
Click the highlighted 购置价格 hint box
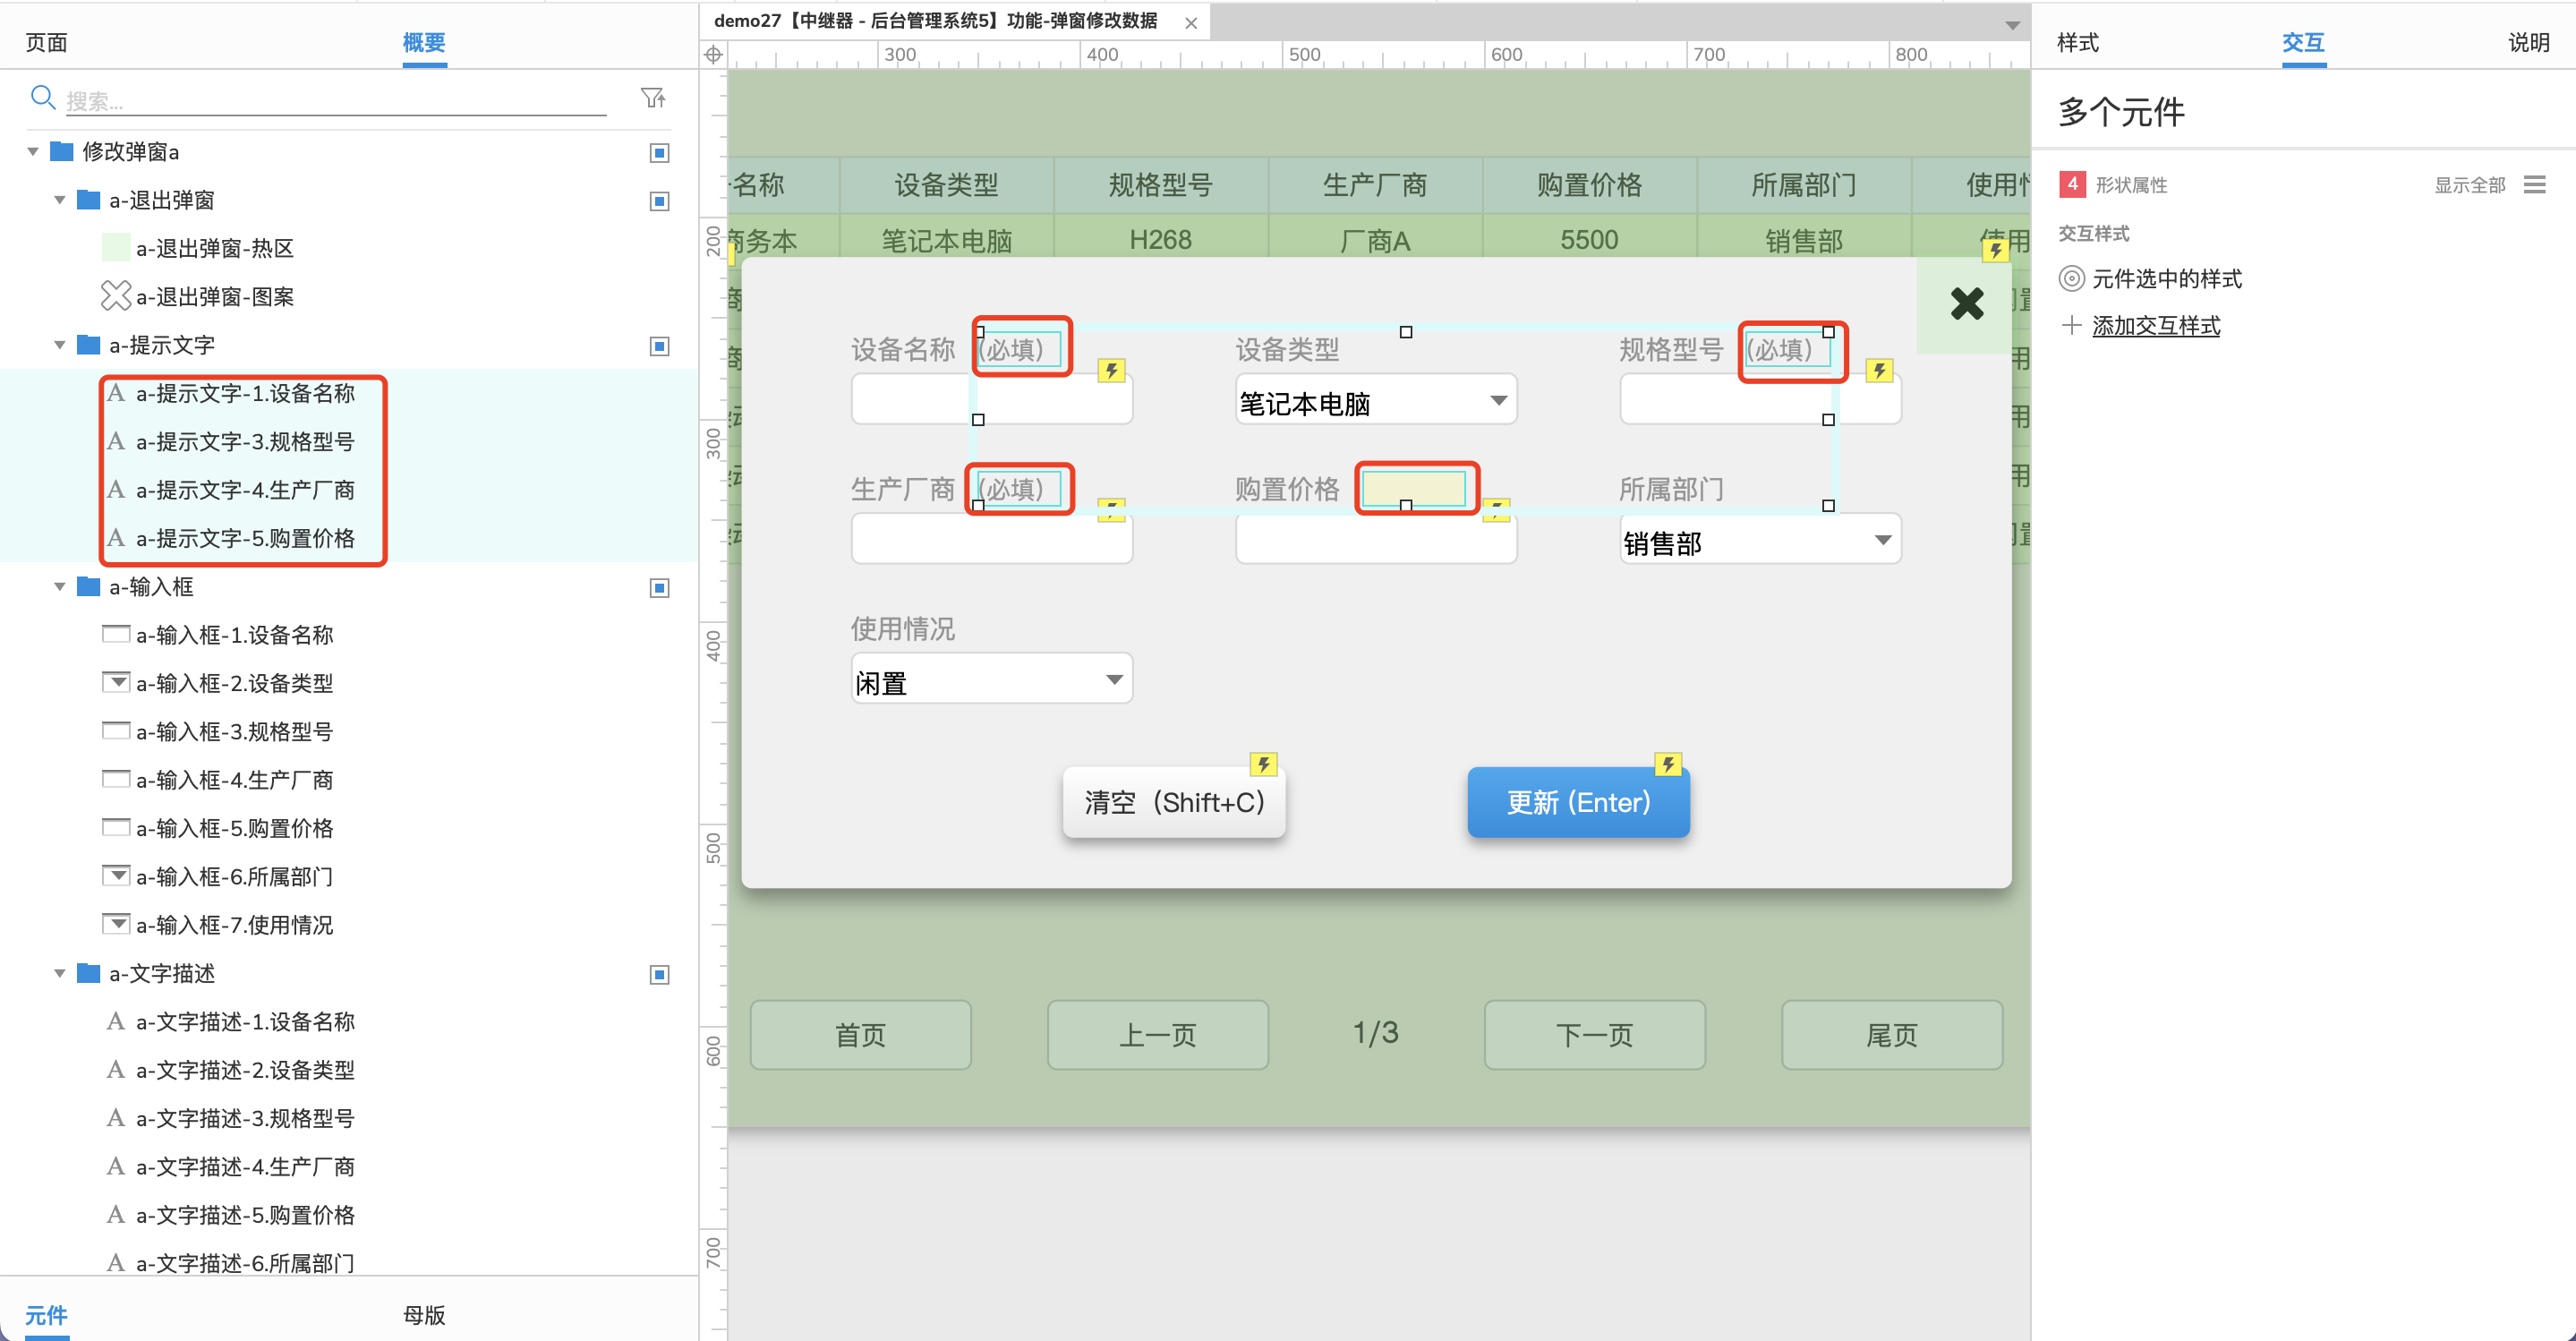click(x=1415, y=488)
